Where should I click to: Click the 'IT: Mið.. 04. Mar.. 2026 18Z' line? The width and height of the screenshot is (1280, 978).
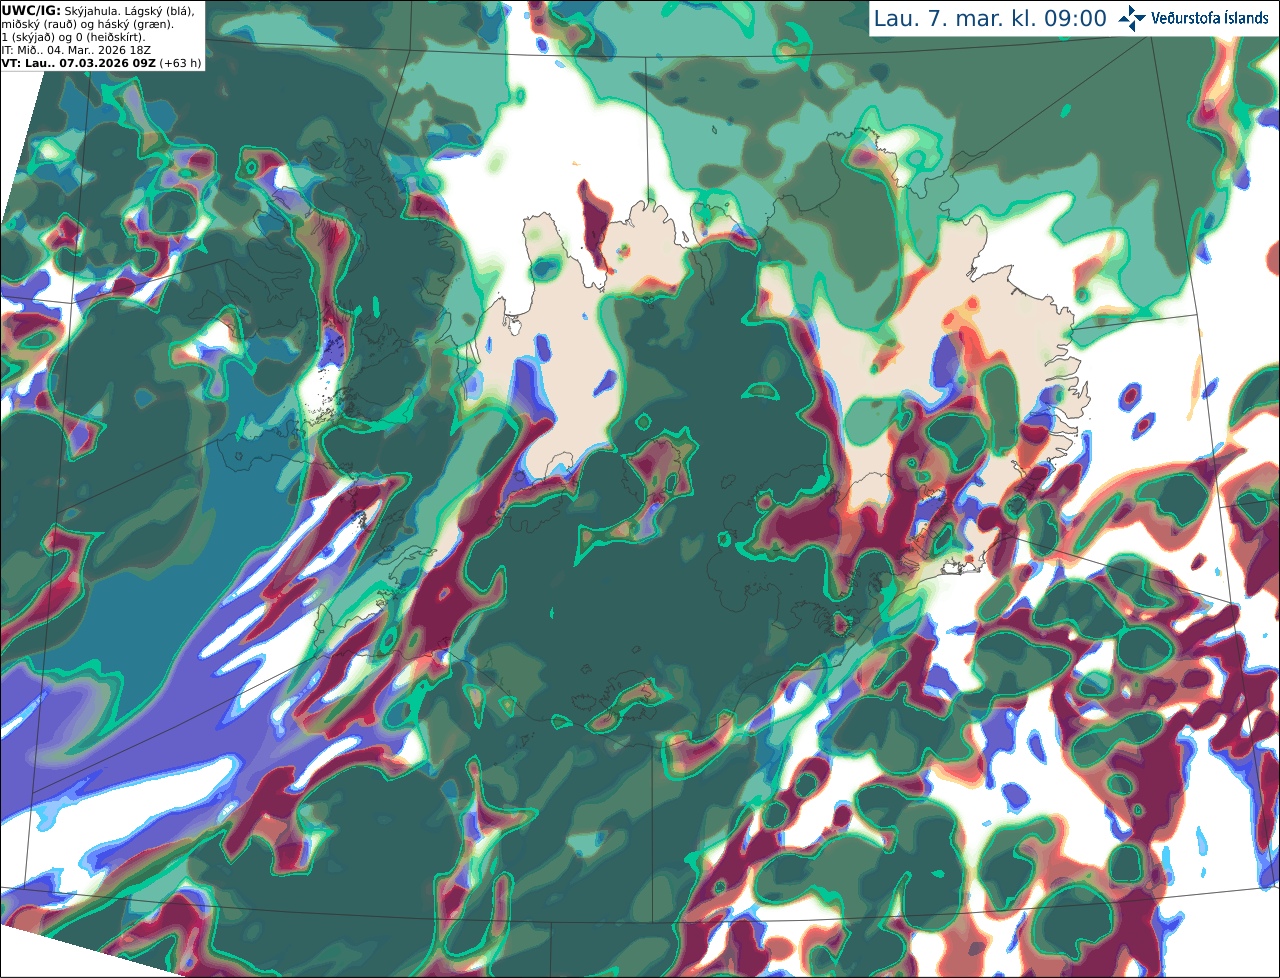click(x=76, y=49)
